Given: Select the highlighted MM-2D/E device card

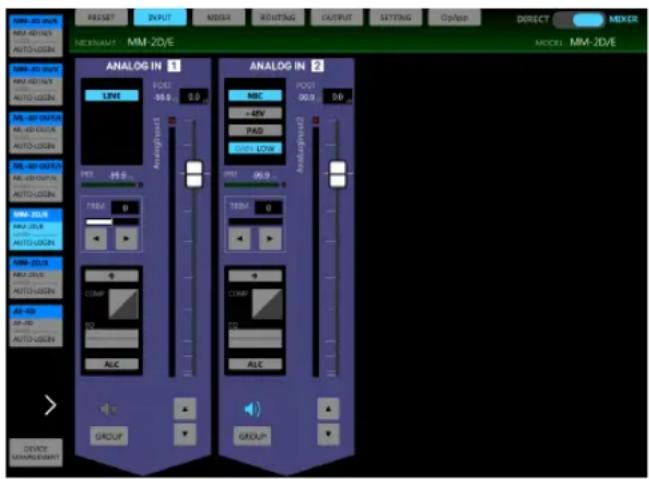Looking at the screenshot, I should 36,229.
